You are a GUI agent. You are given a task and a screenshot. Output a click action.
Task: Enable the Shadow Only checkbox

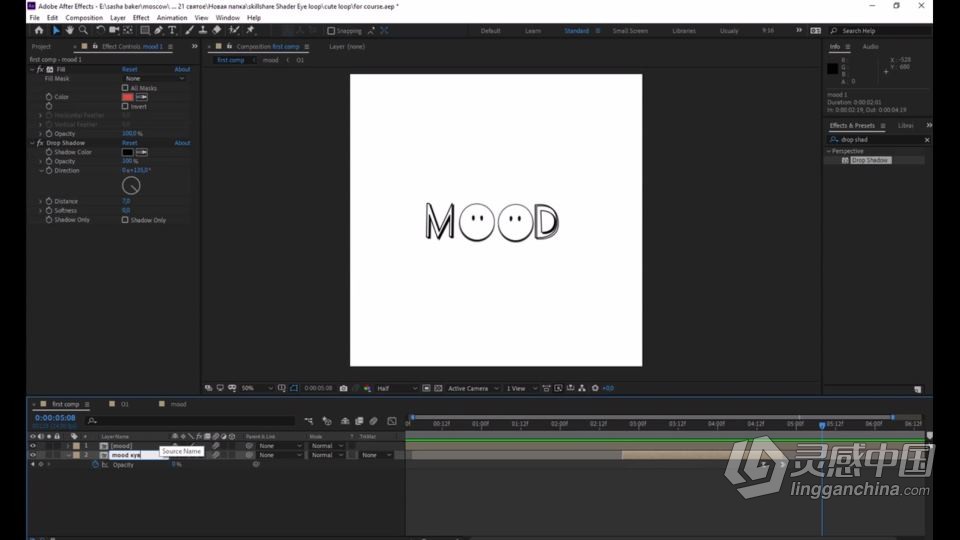[125, 220]
